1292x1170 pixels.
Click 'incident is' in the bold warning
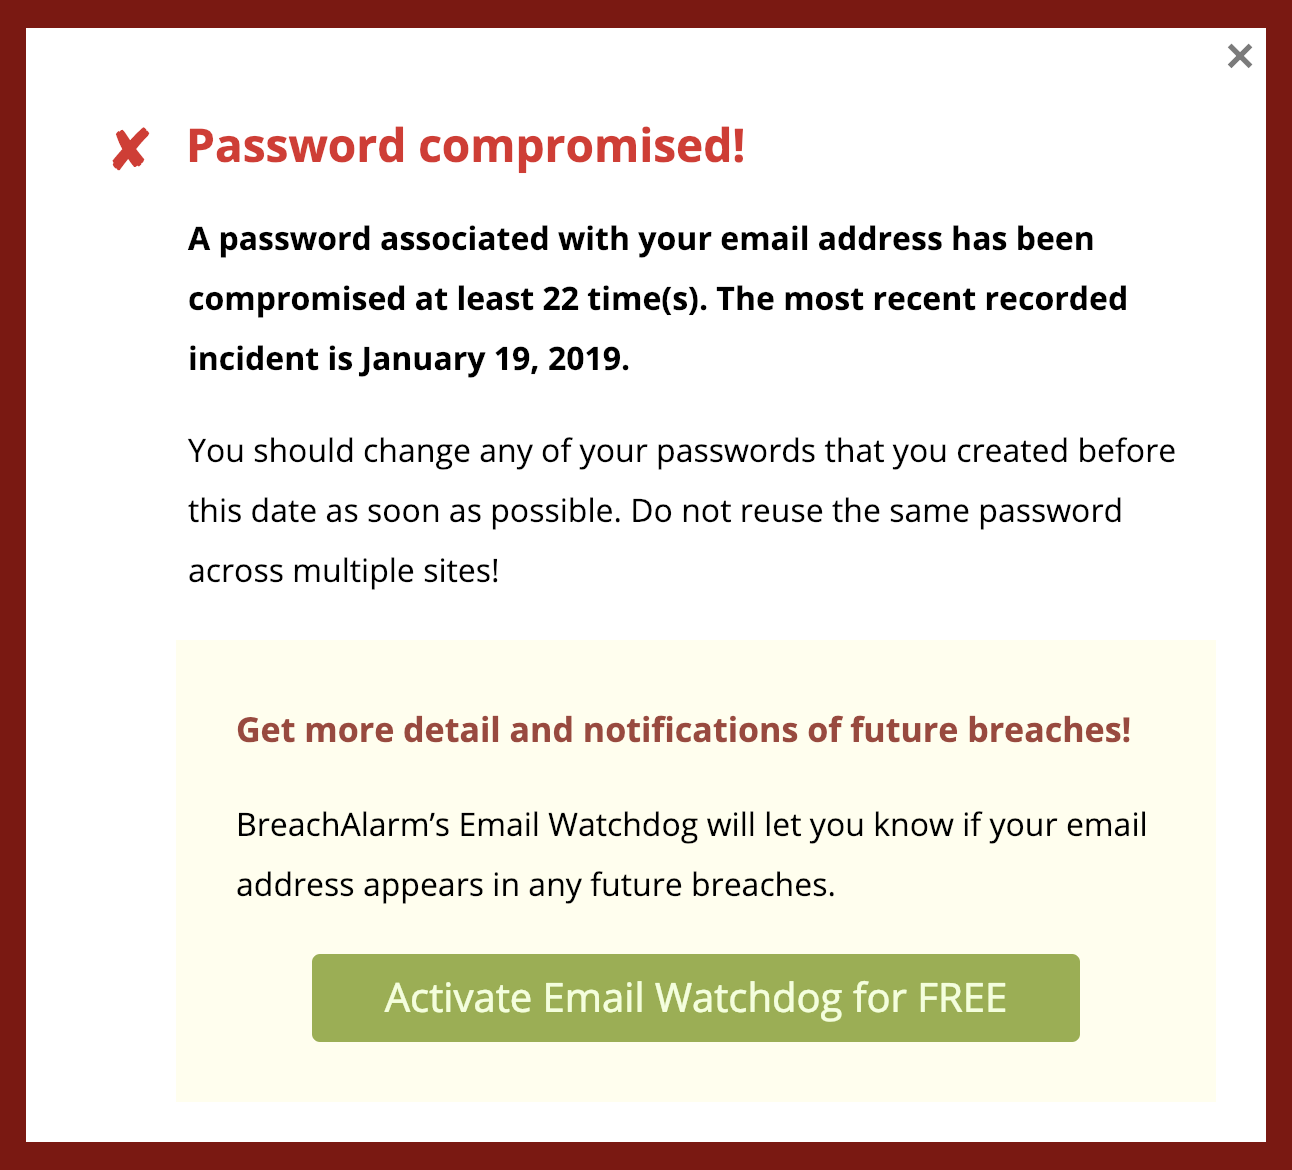click(270, 359)
